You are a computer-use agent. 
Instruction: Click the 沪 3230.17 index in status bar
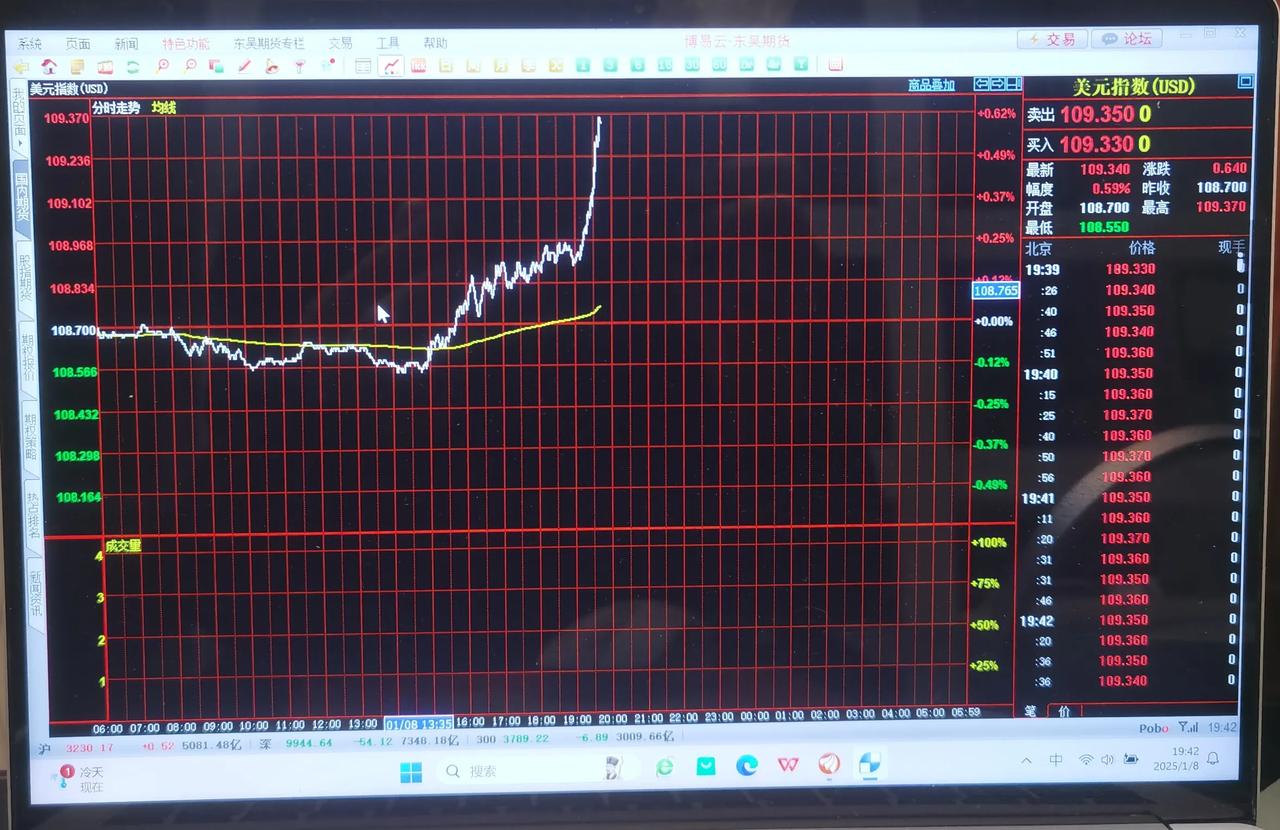click(76, 746)
